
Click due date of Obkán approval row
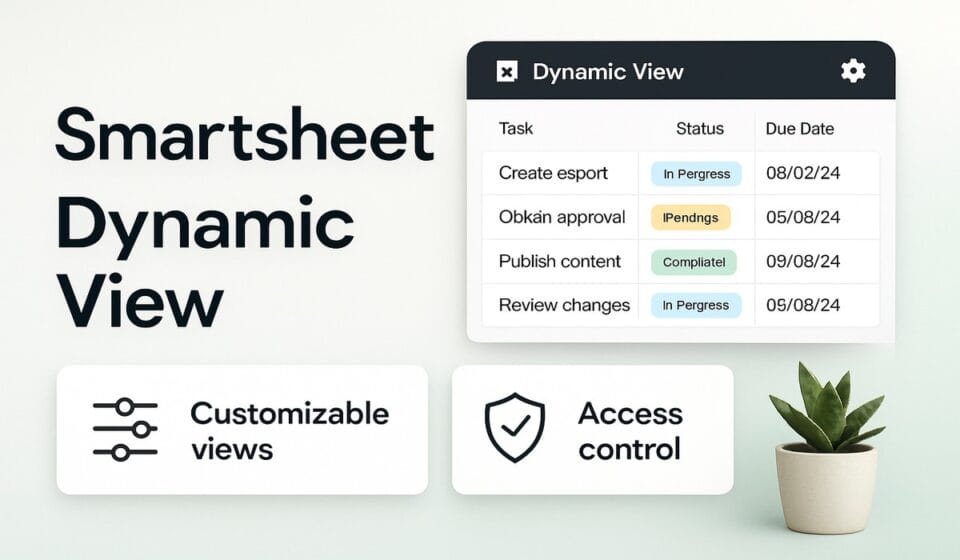803,217
